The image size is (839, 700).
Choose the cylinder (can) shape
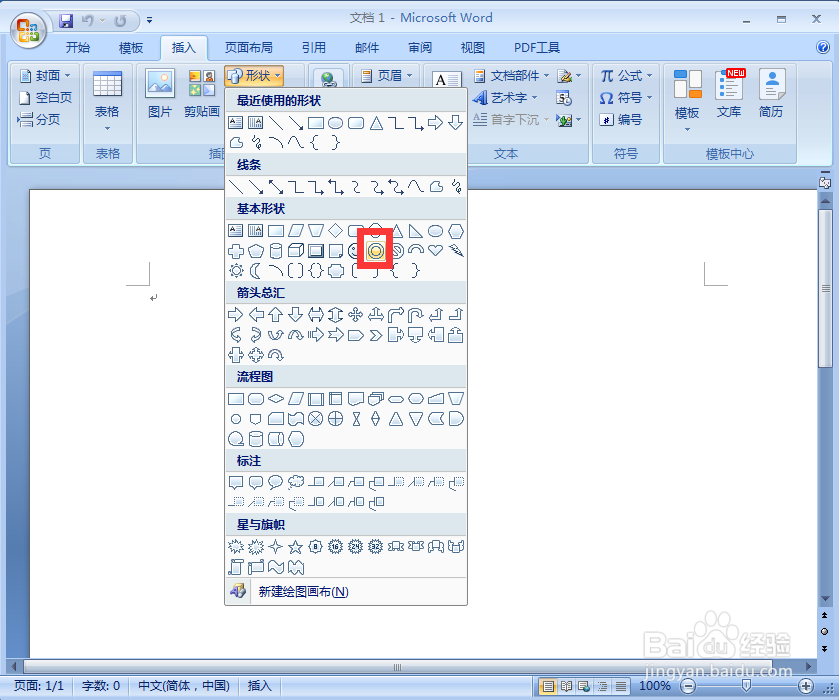pos(276,250)
